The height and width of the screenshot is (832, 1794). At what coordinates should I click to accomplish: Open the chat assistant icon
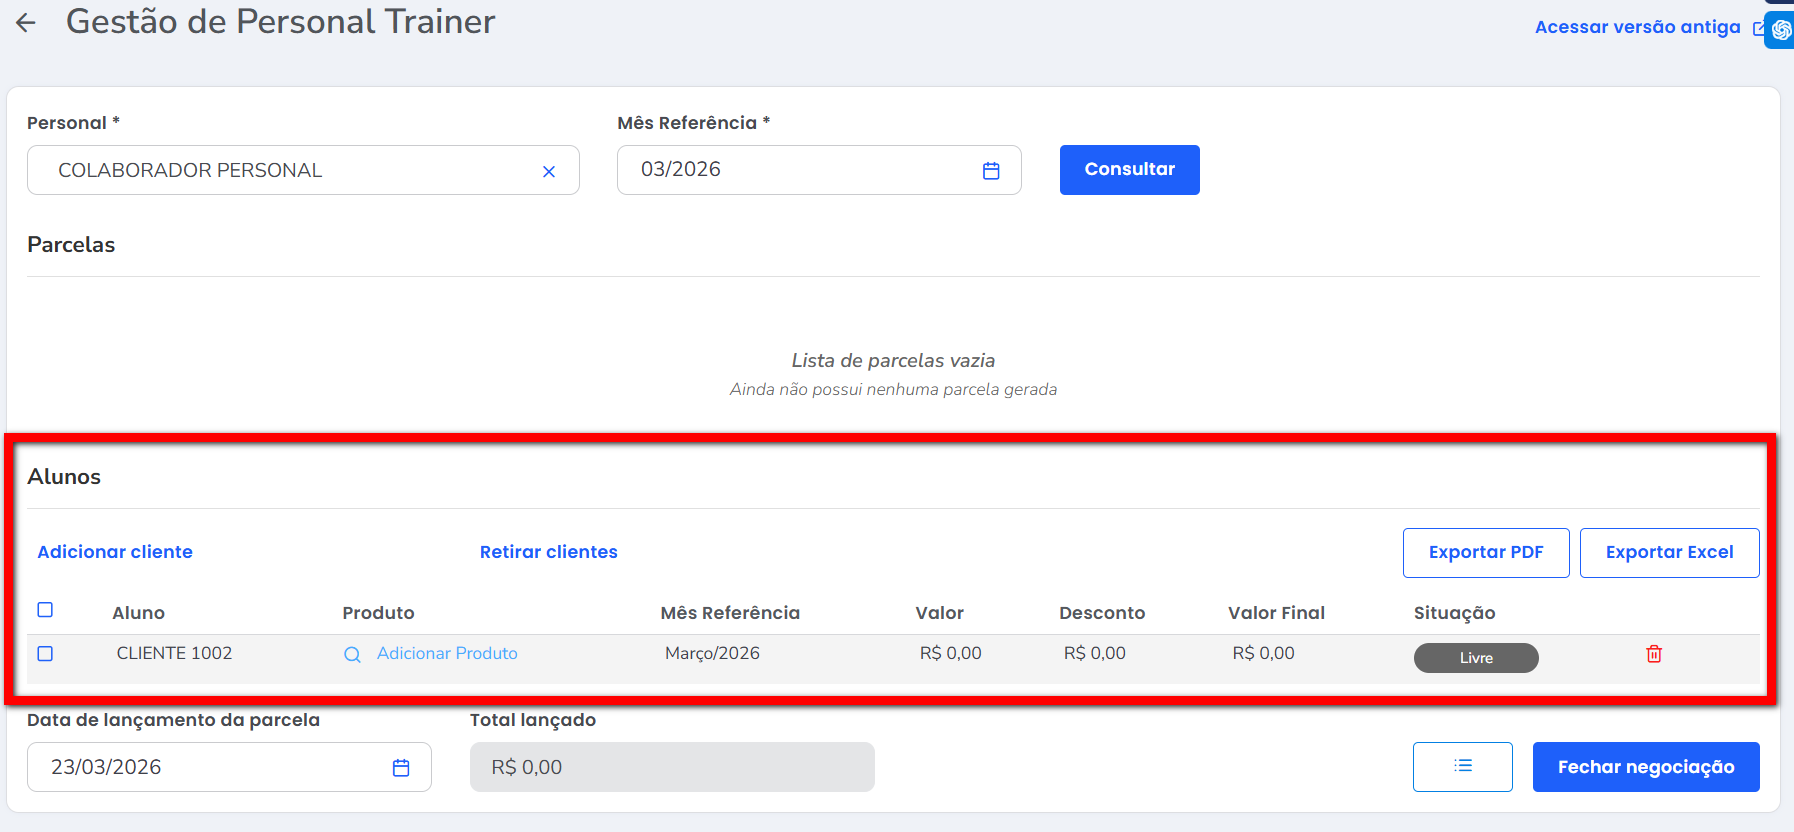(1780, 30)
